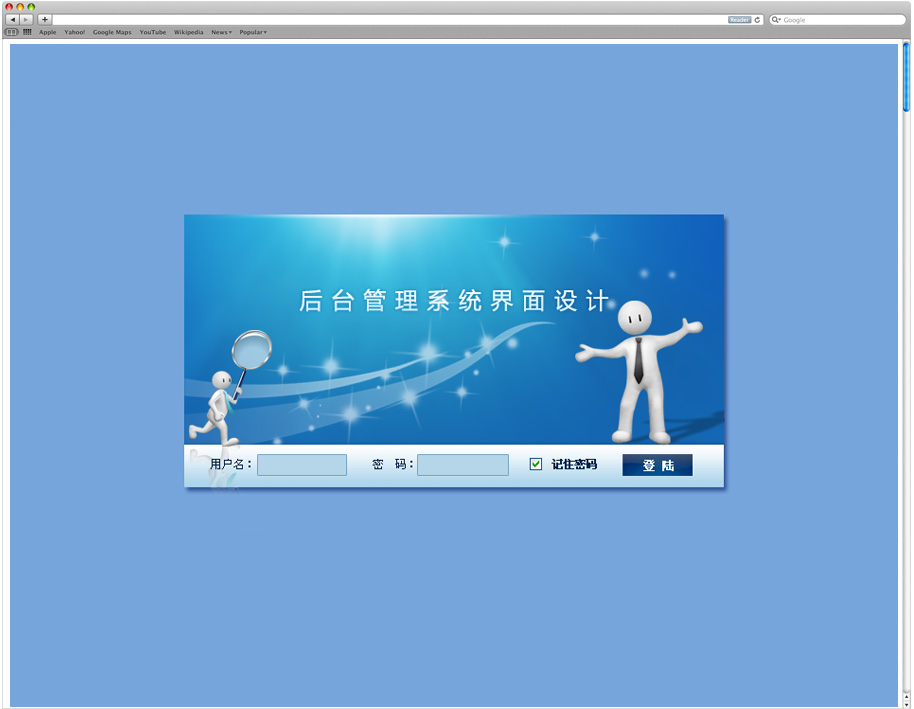Click the browser Forward arrow button

pos(26,20)
